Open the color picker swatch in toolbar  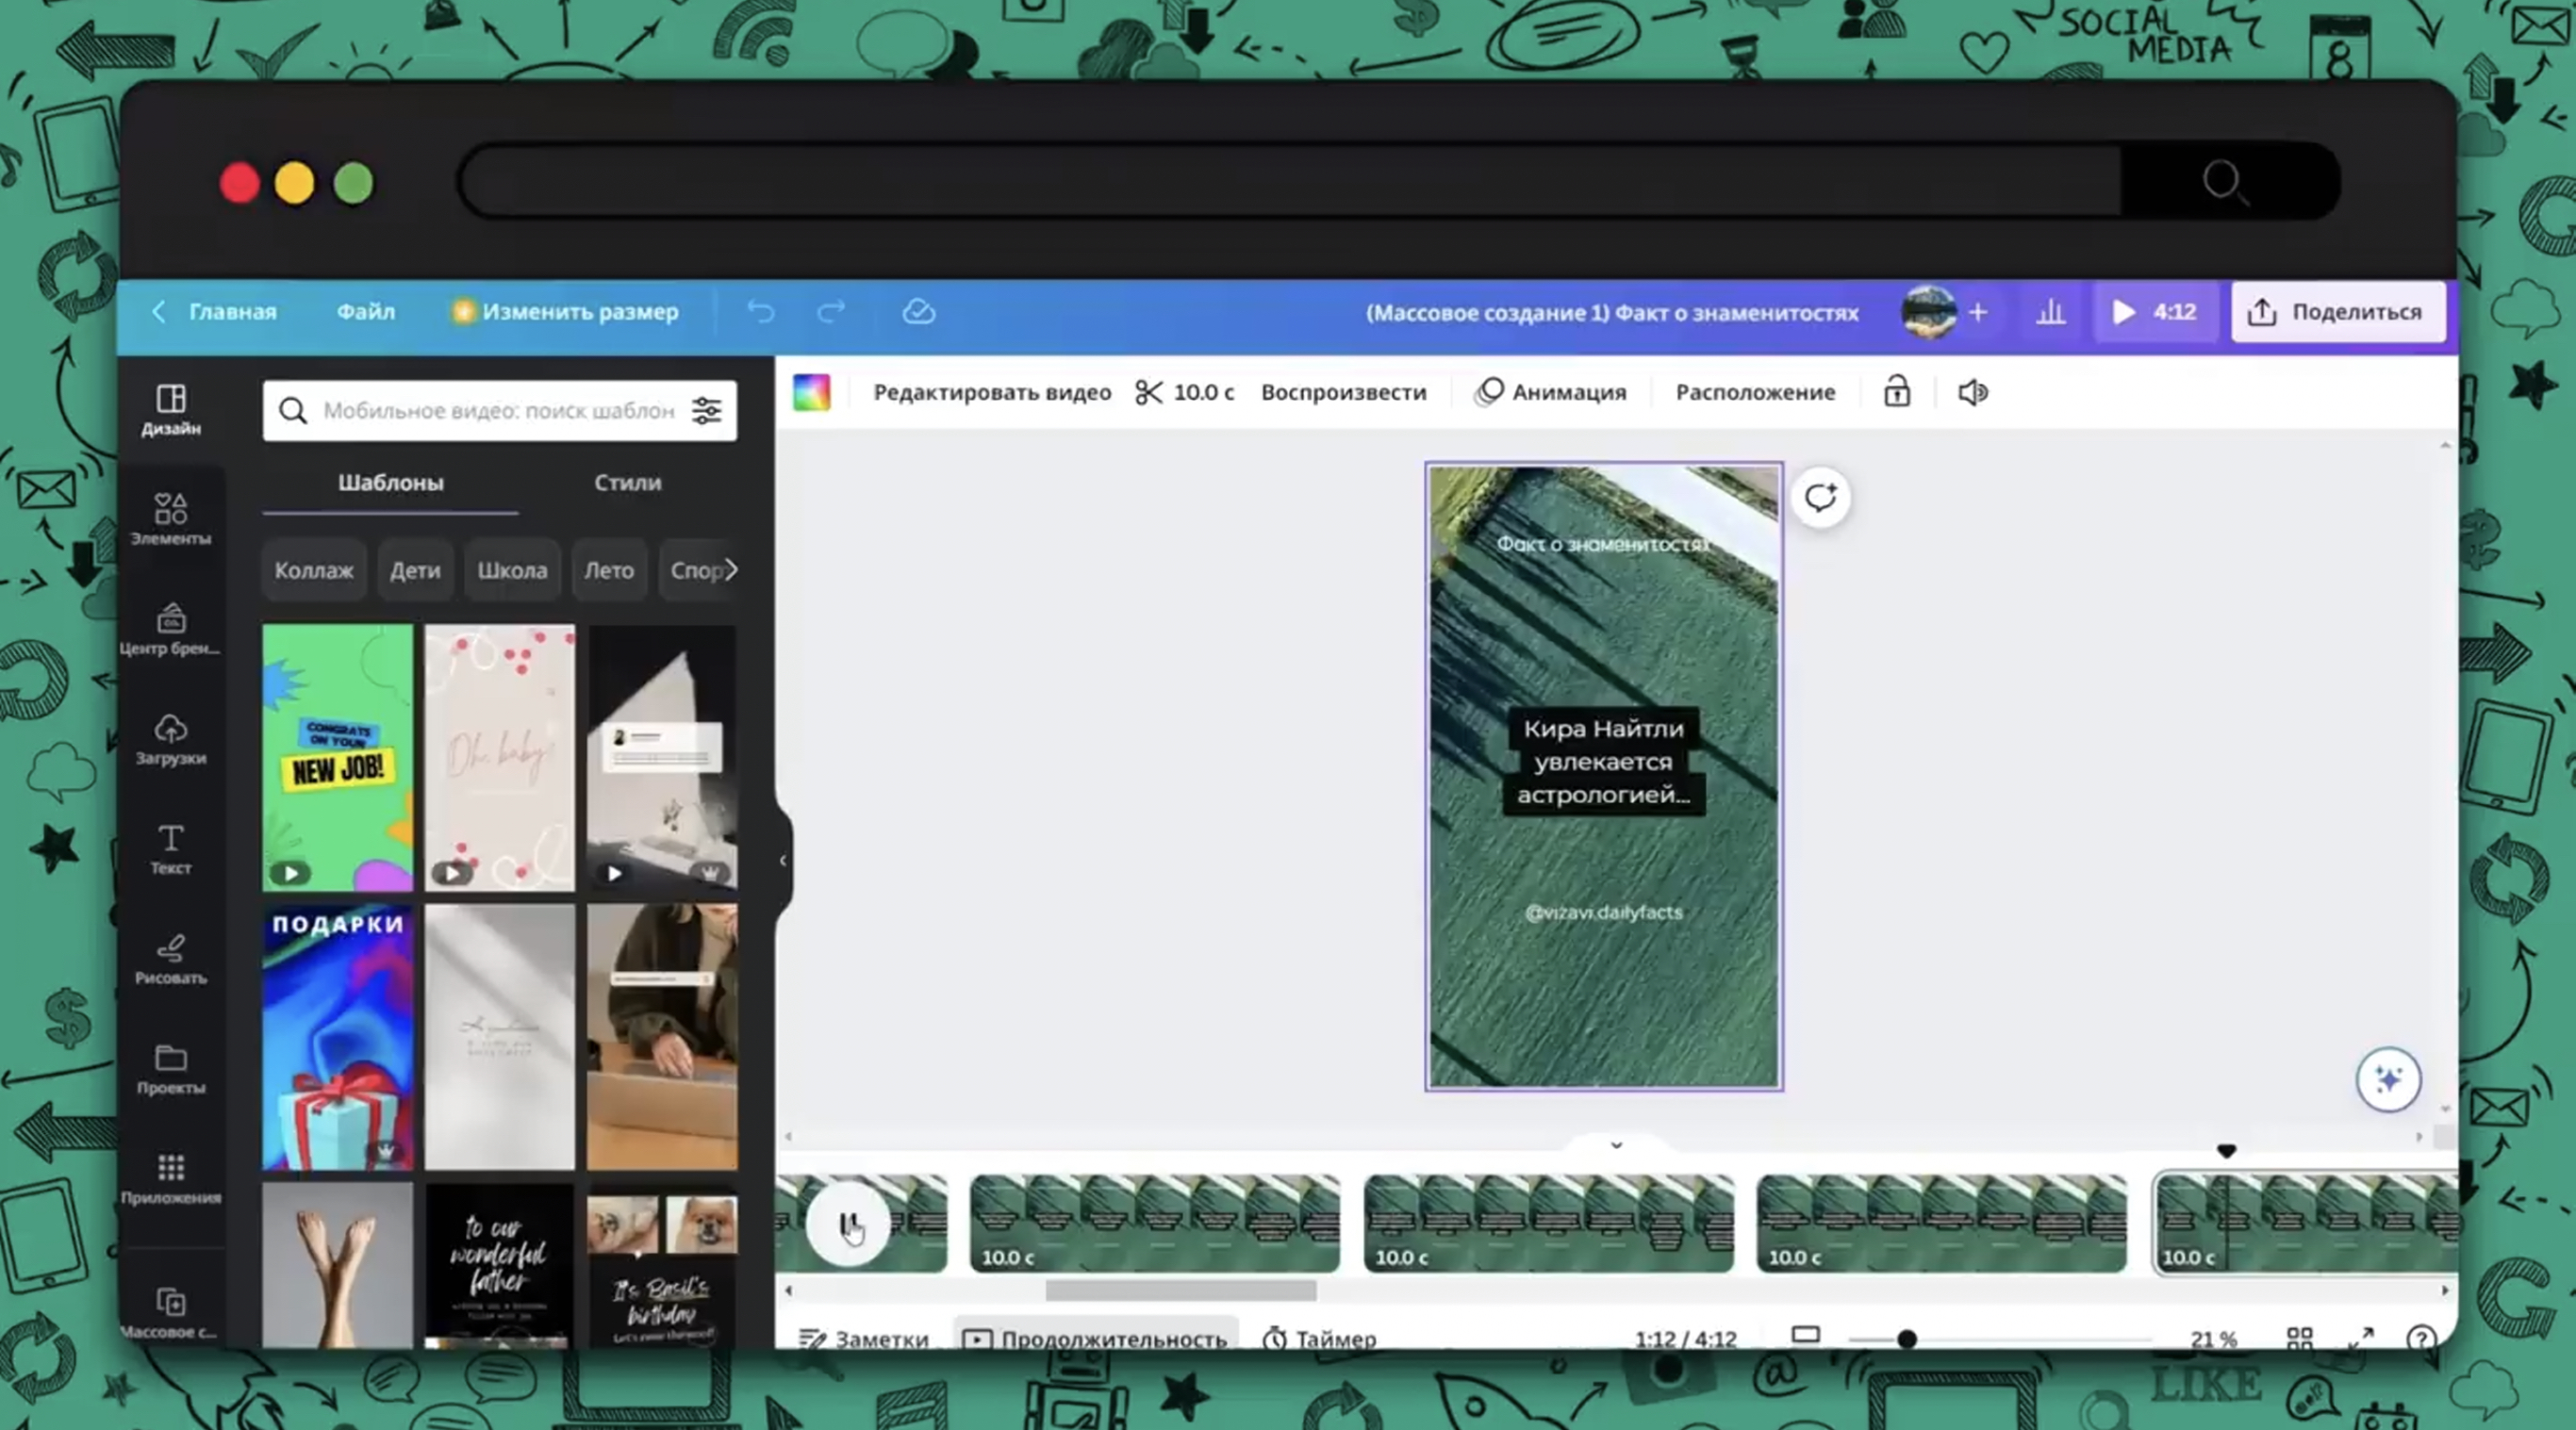click(812, 392)
